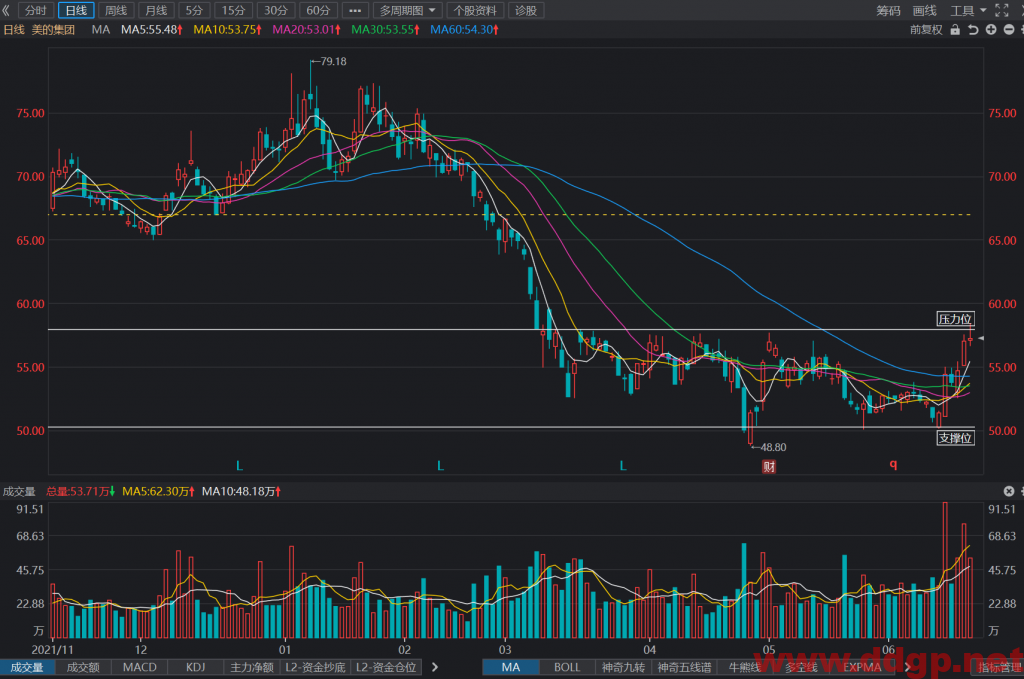Open the 前复权 adjustment selector
This screenshot has height=679, width=1024.
pos(926,29)
